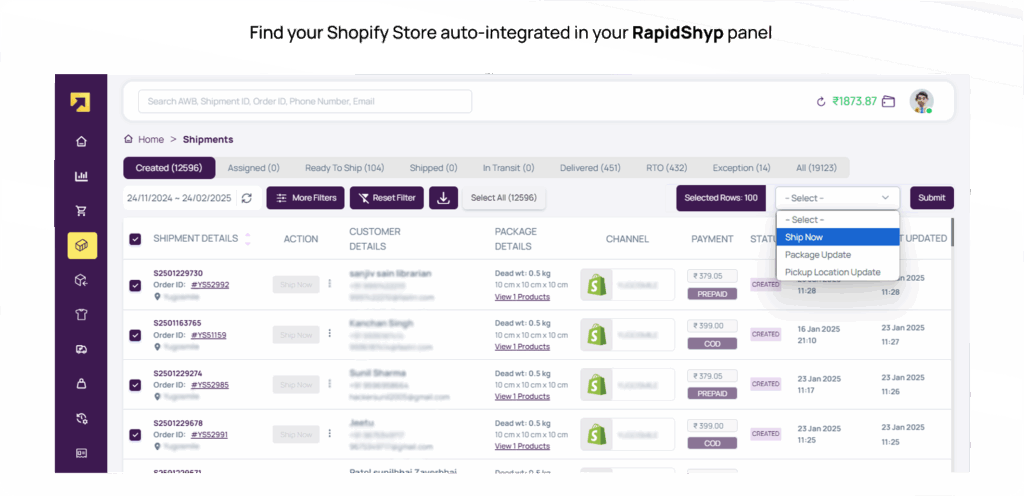Open the wallet icon next to the balance
The height and width of the screenshot is (496, 1024).
click(x=888, y=102)
